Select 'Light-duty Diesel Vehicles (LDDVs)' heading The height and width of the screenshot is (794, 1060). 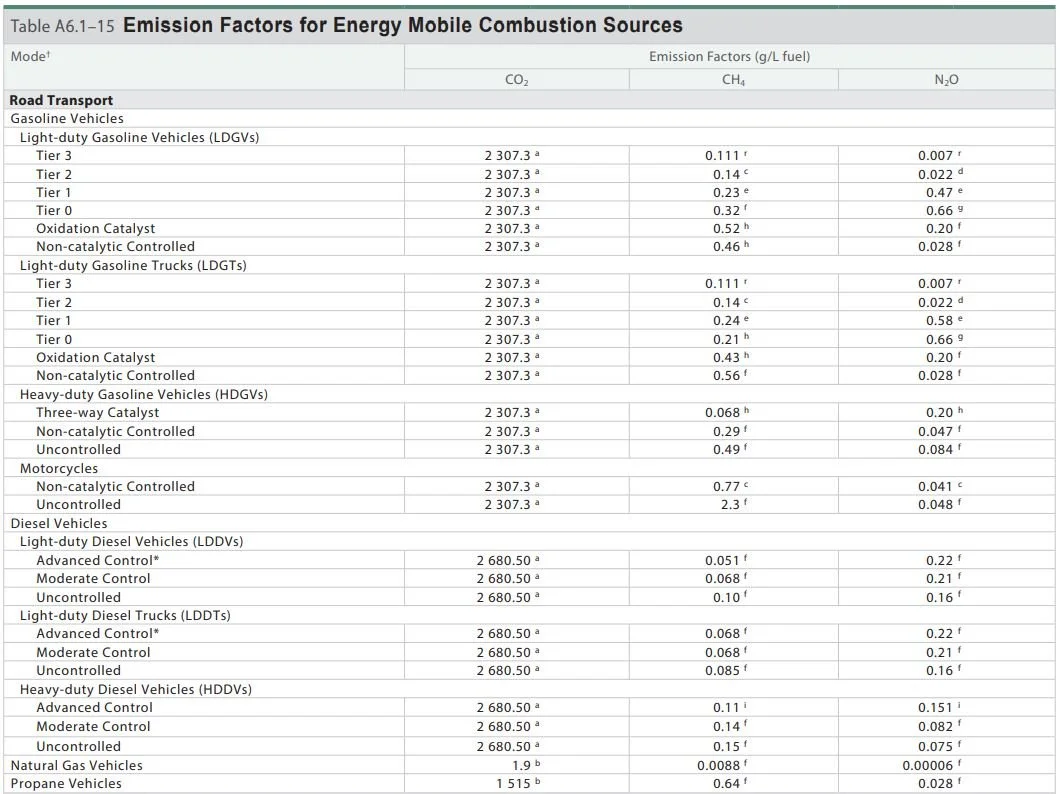131,542
